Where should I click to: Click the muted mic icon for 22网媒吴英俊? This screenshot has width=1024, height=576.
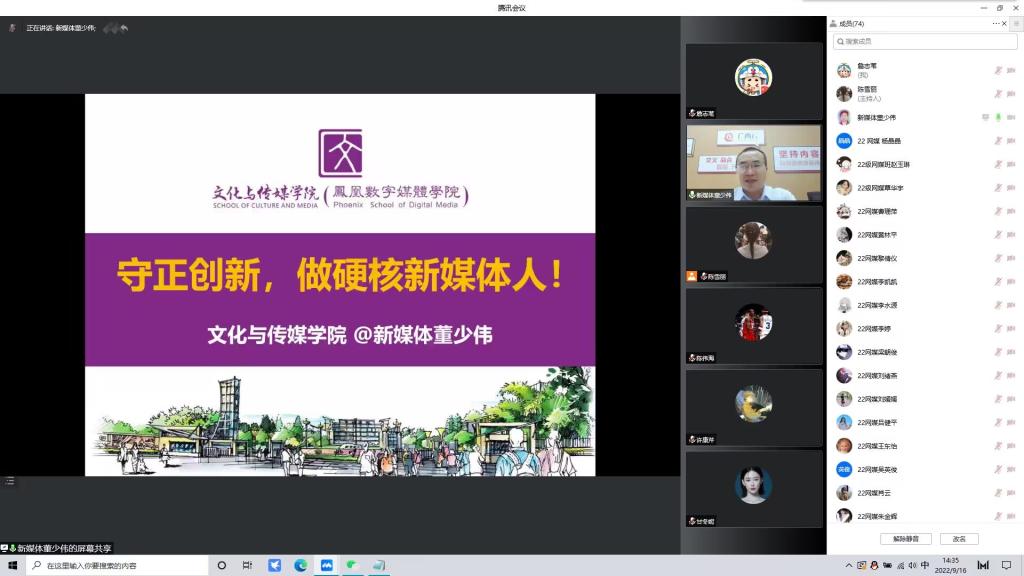click(x=998, y=470)
